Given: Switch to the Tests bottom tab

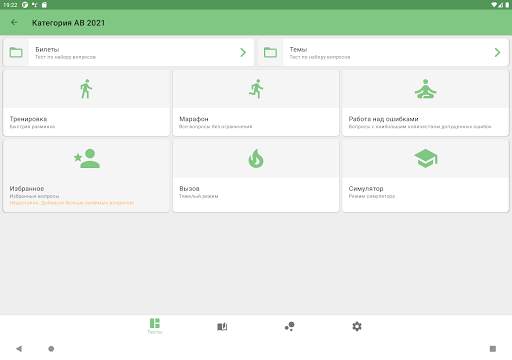Looking at the screenshot, I should [x=155, y=326].
